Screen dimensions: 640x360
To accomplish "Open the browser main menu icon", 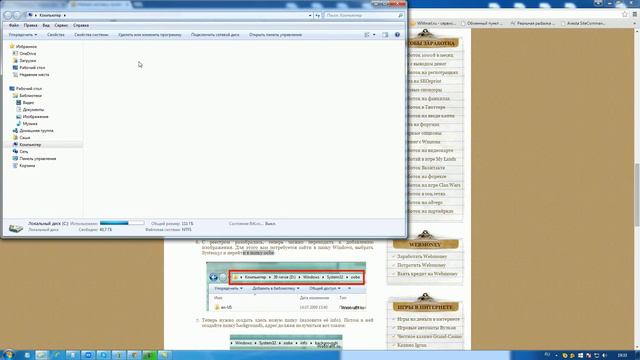I will point(635,14).
